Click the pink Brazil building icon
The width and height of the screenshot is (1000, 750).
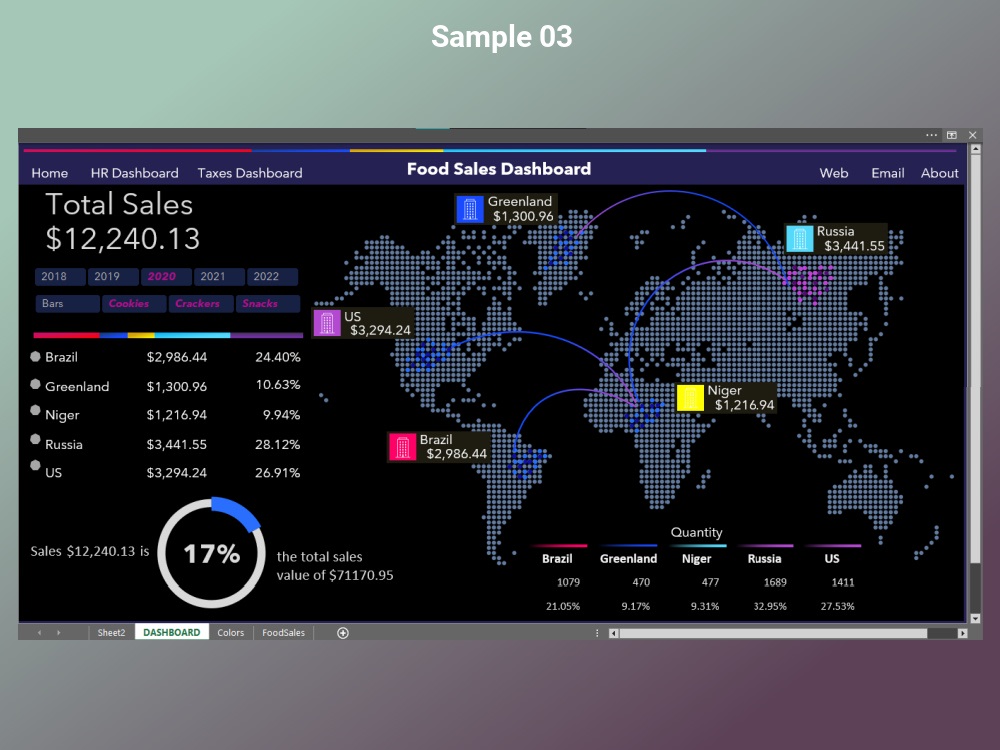(402, 446)
